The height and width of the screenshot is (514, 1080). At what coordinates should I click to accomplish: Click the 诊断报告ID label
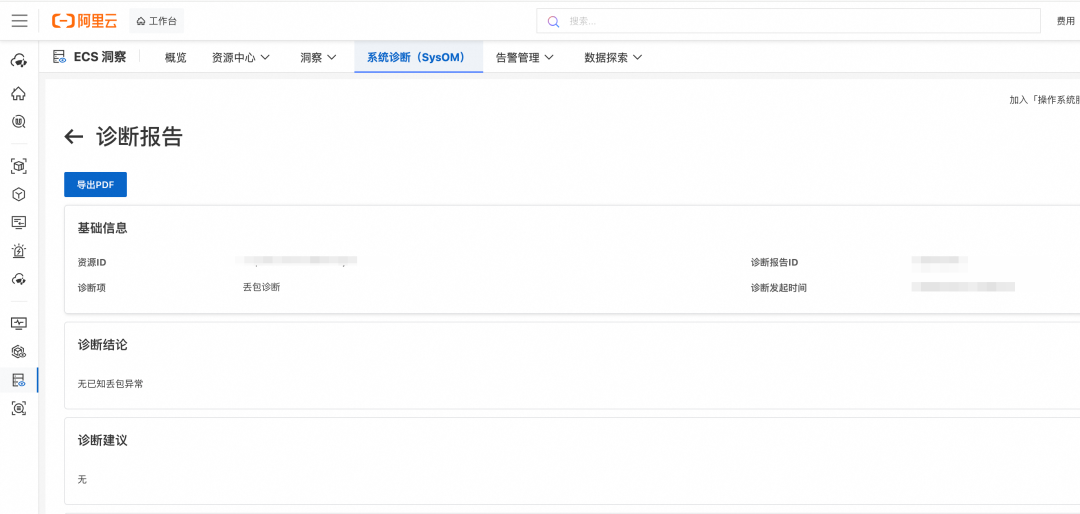coord(774,263)
